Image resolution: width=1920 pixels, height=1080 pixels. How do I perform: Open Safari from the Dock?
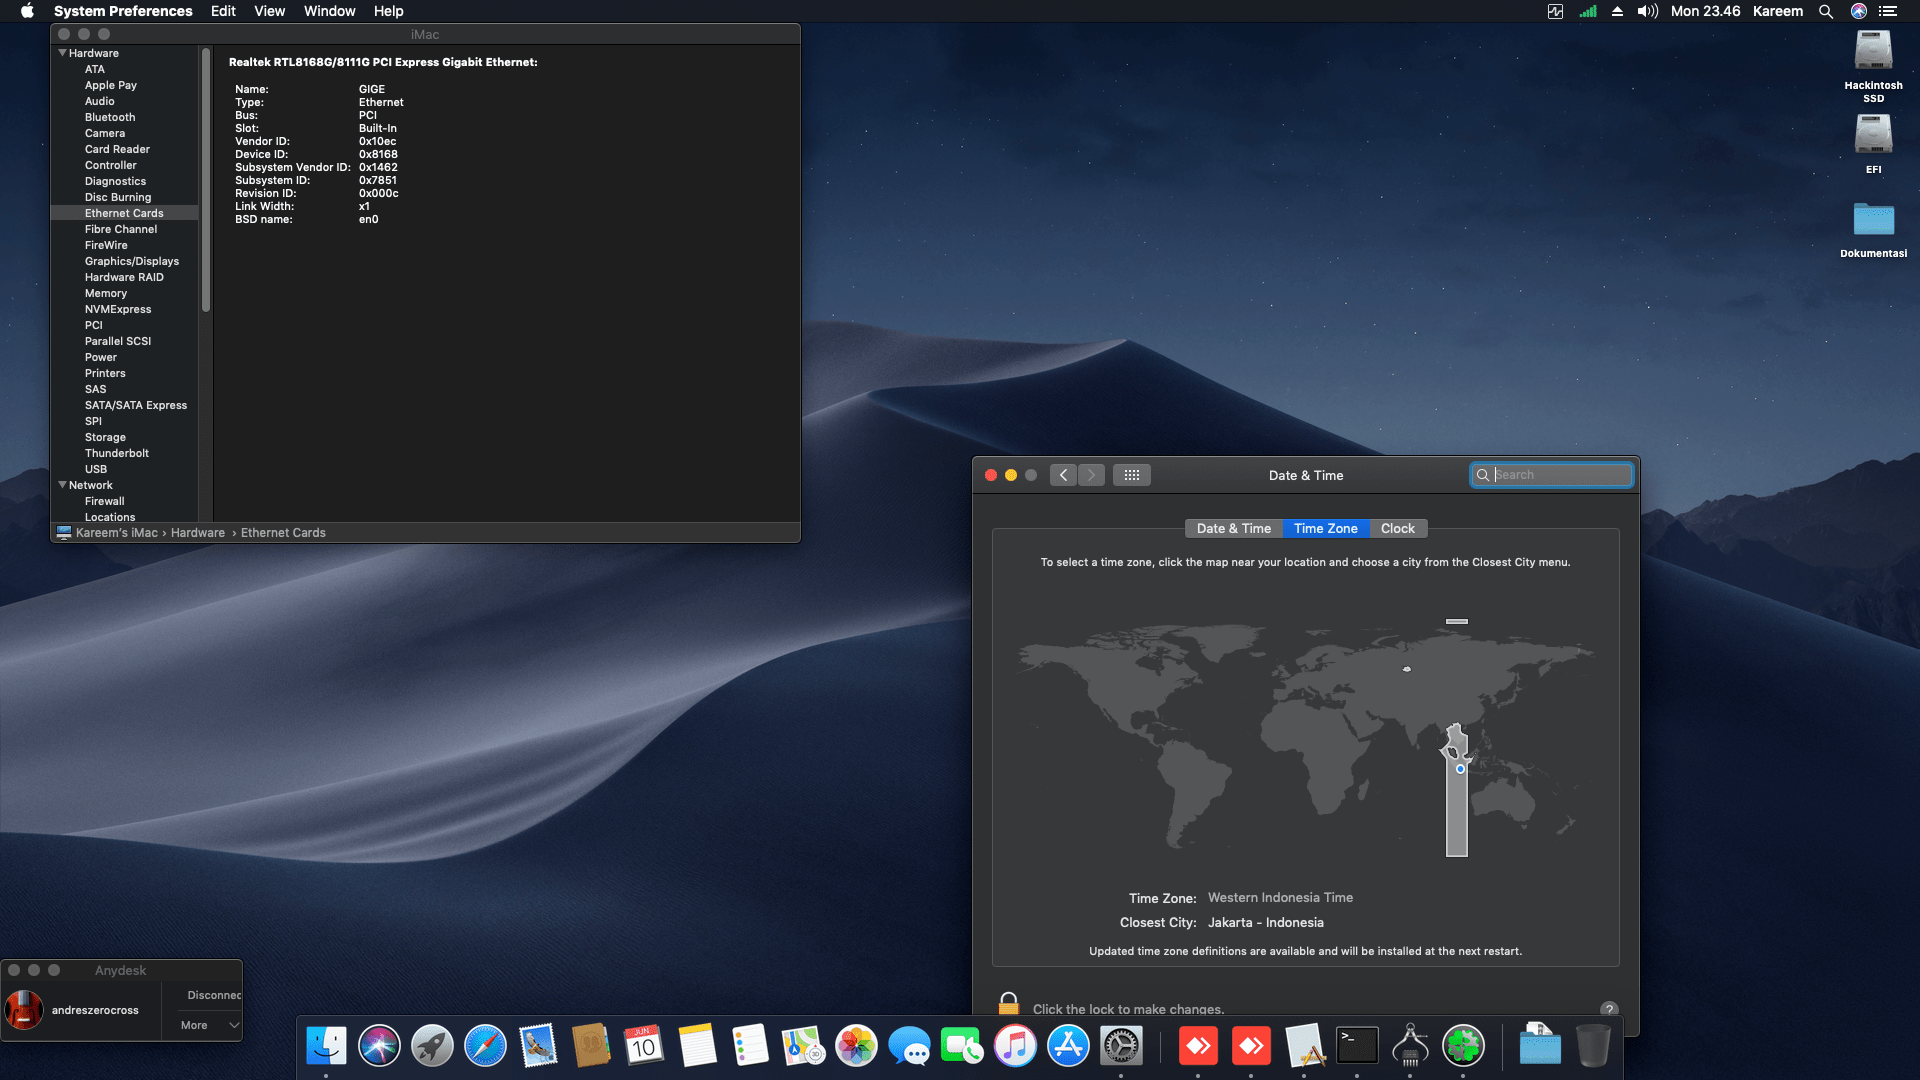pyautogui.click(x=486, y=1045)
